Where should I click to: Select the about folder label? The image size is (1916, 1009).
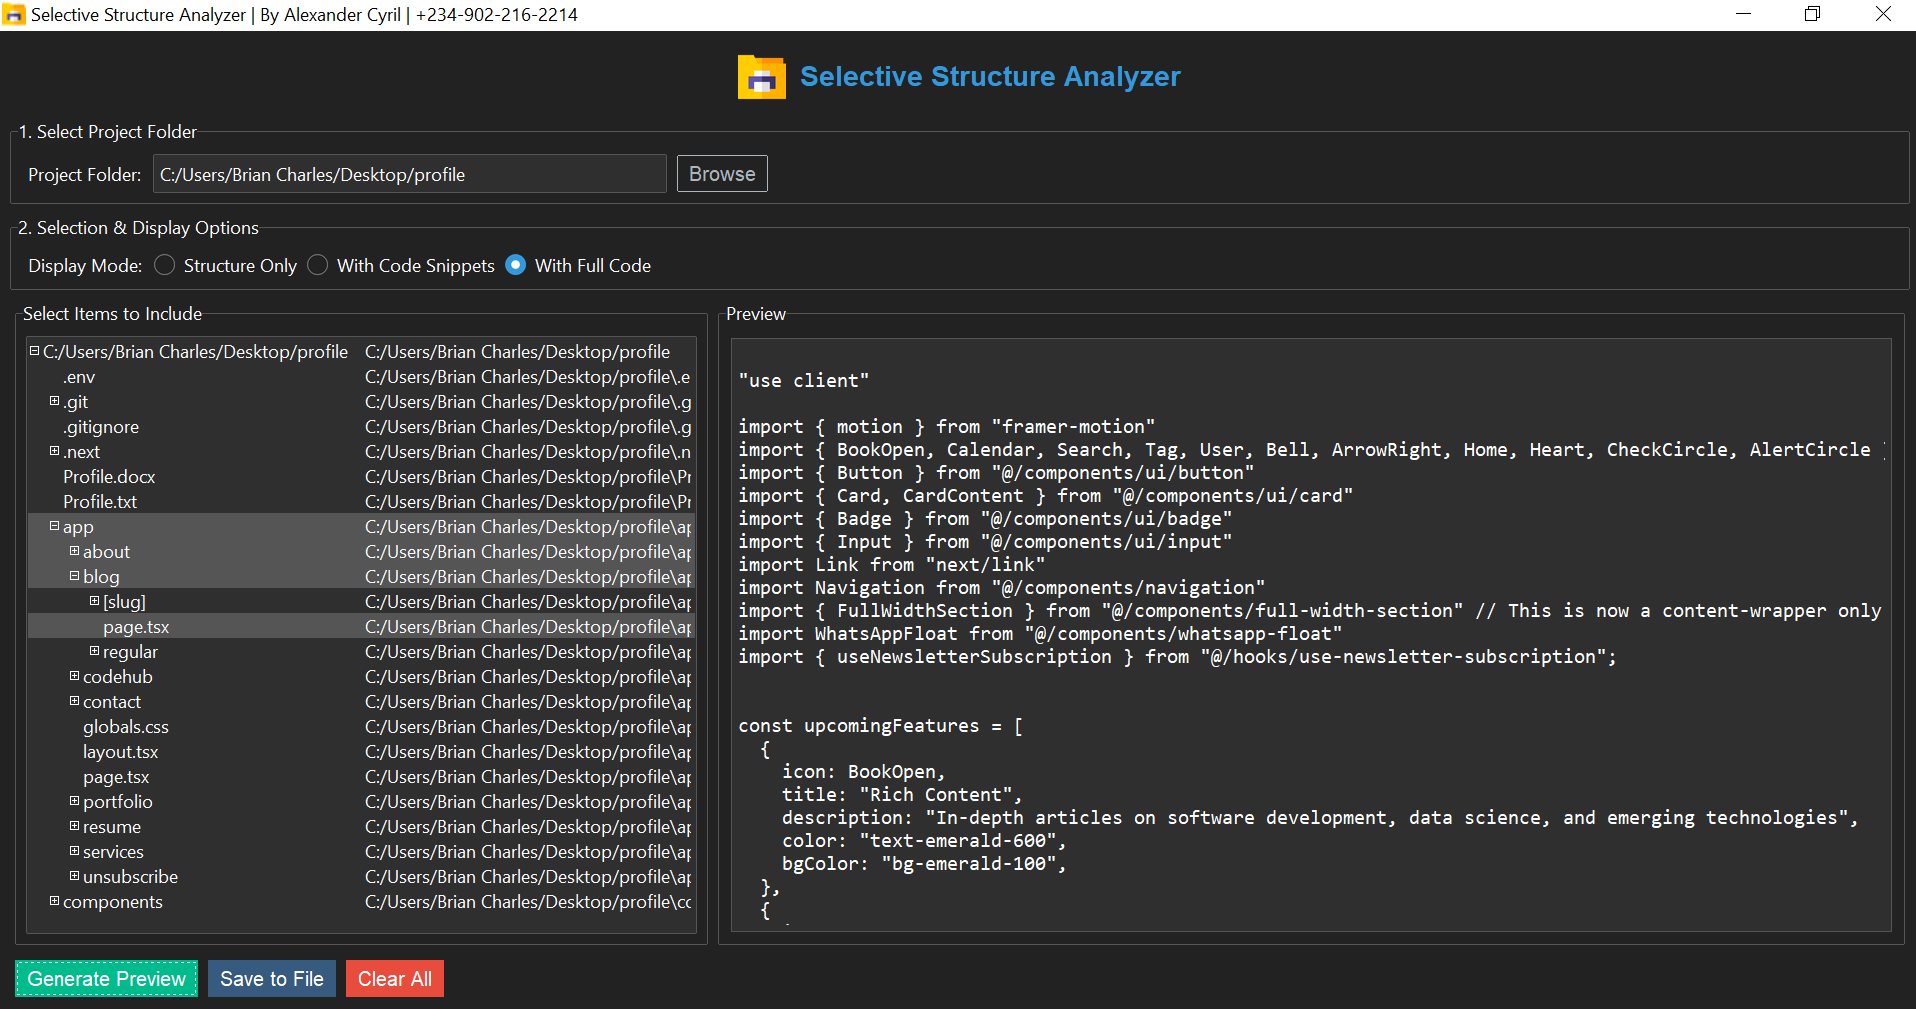[106, 552]
